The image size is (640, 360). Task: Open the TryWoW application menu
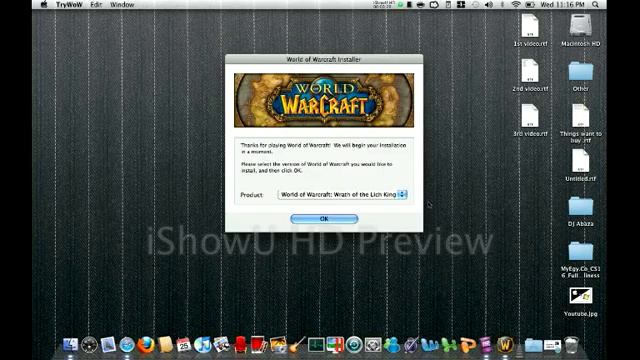tap(69, 4)
